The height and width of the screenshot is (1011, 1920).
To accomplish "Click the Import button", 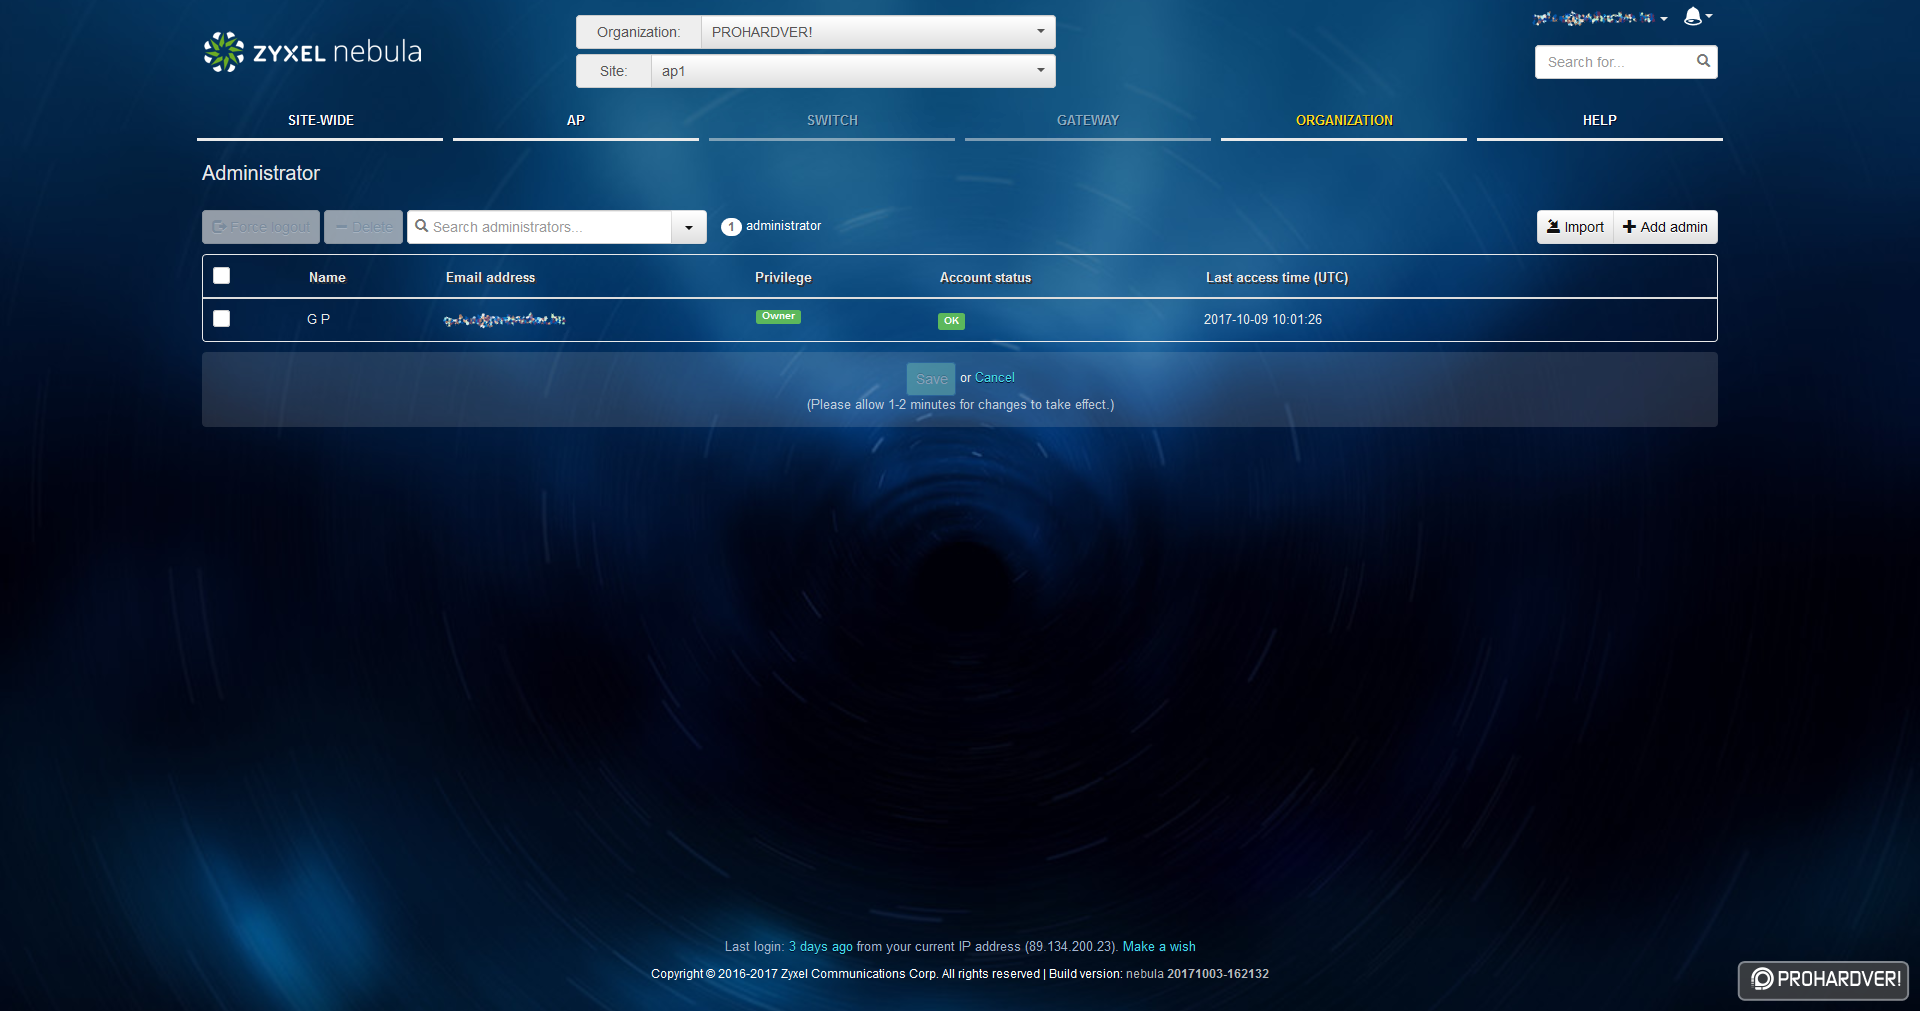I will click(1575, 227).
